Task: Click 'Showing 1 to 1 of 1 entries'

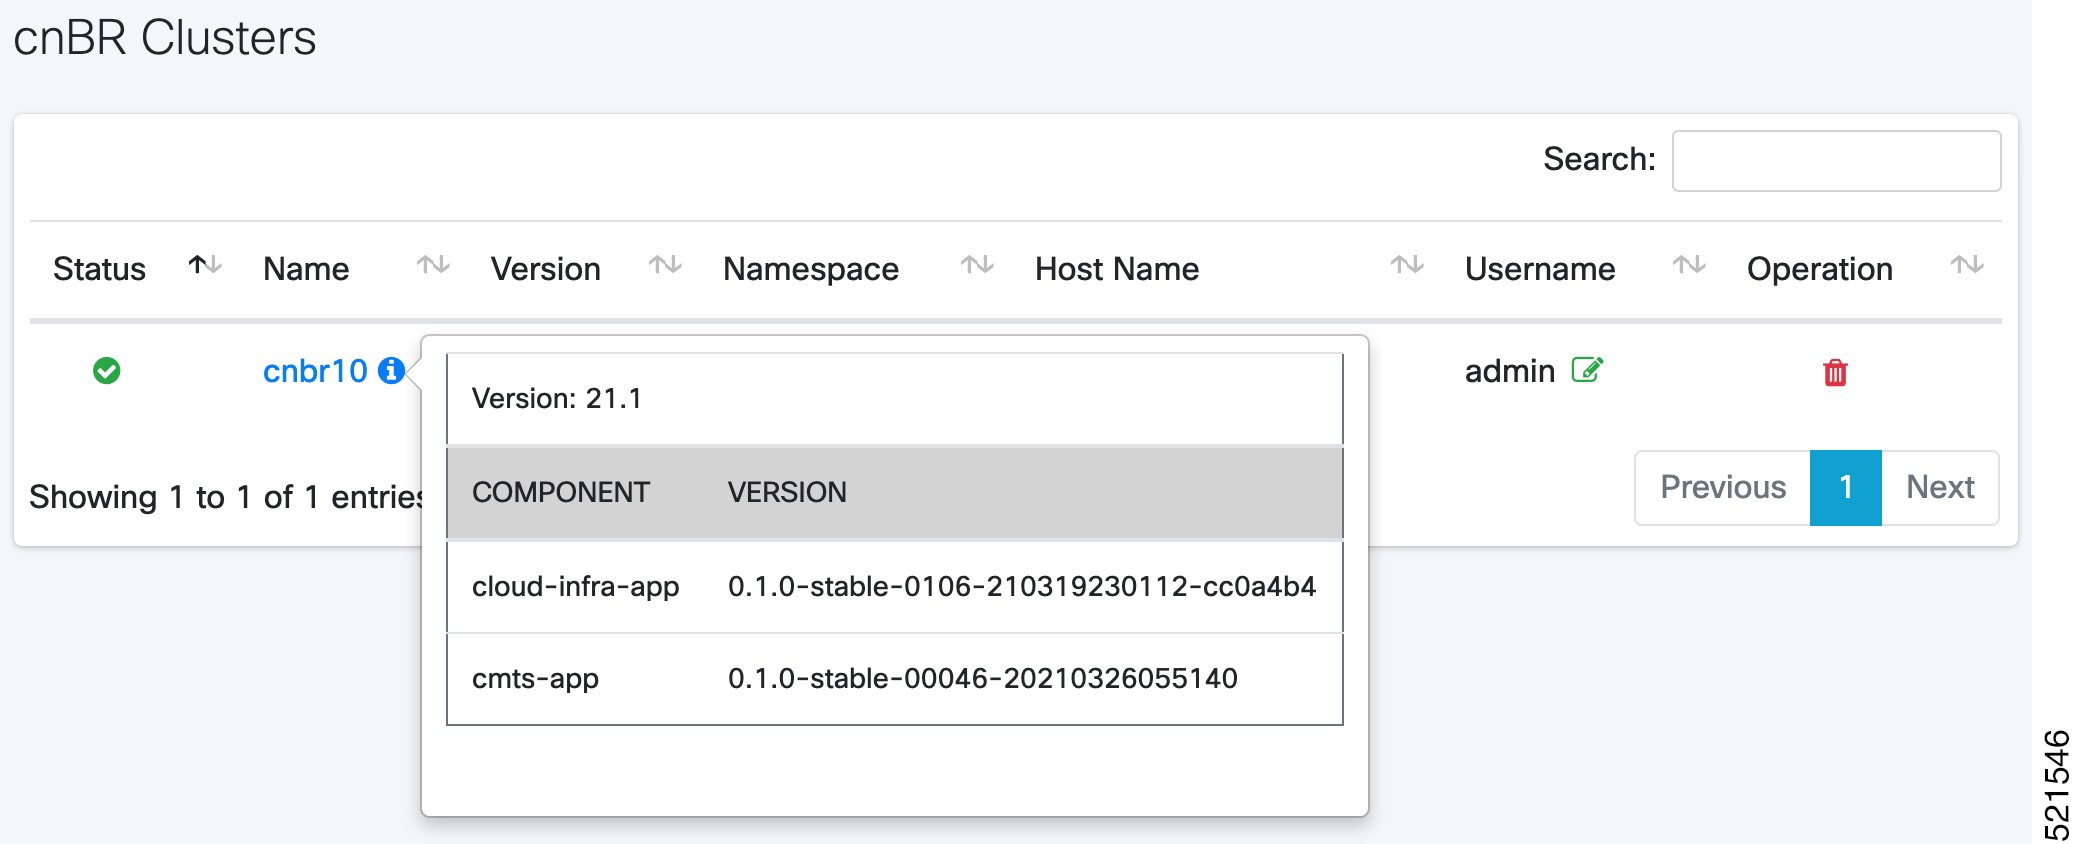Action: point(227,497)
